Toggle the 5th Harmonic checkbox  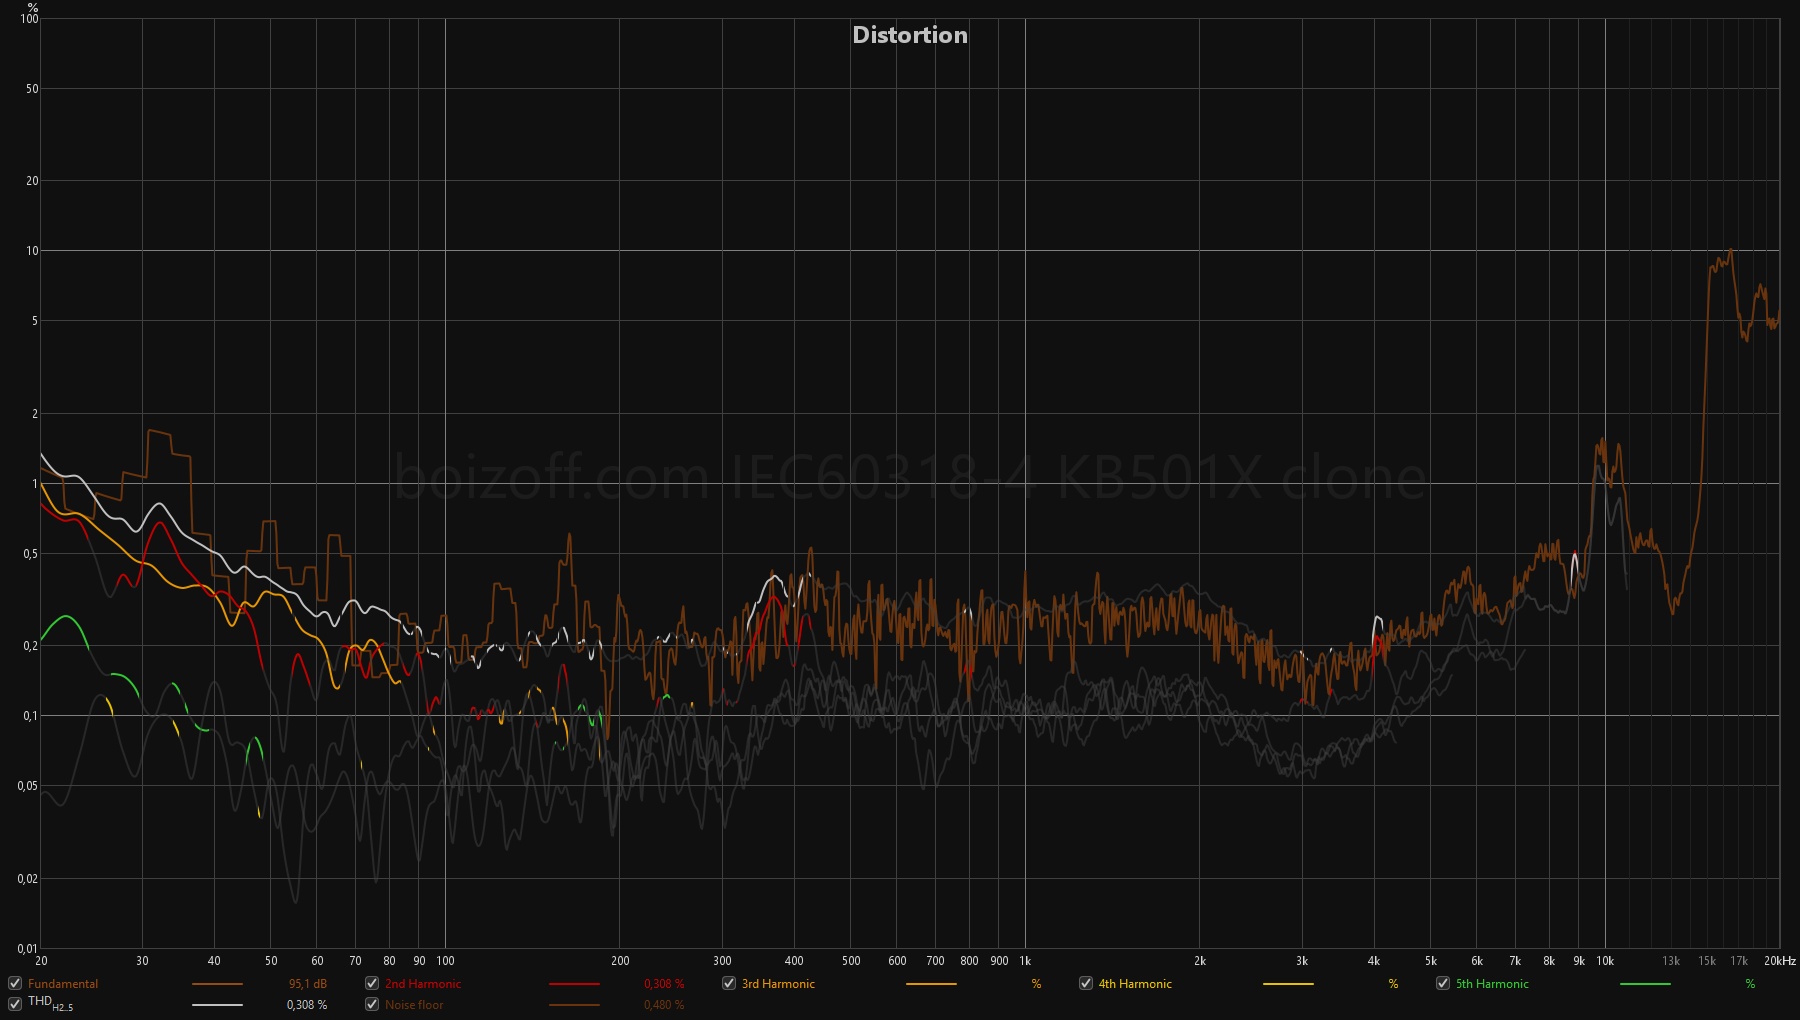click(1443, 984)
